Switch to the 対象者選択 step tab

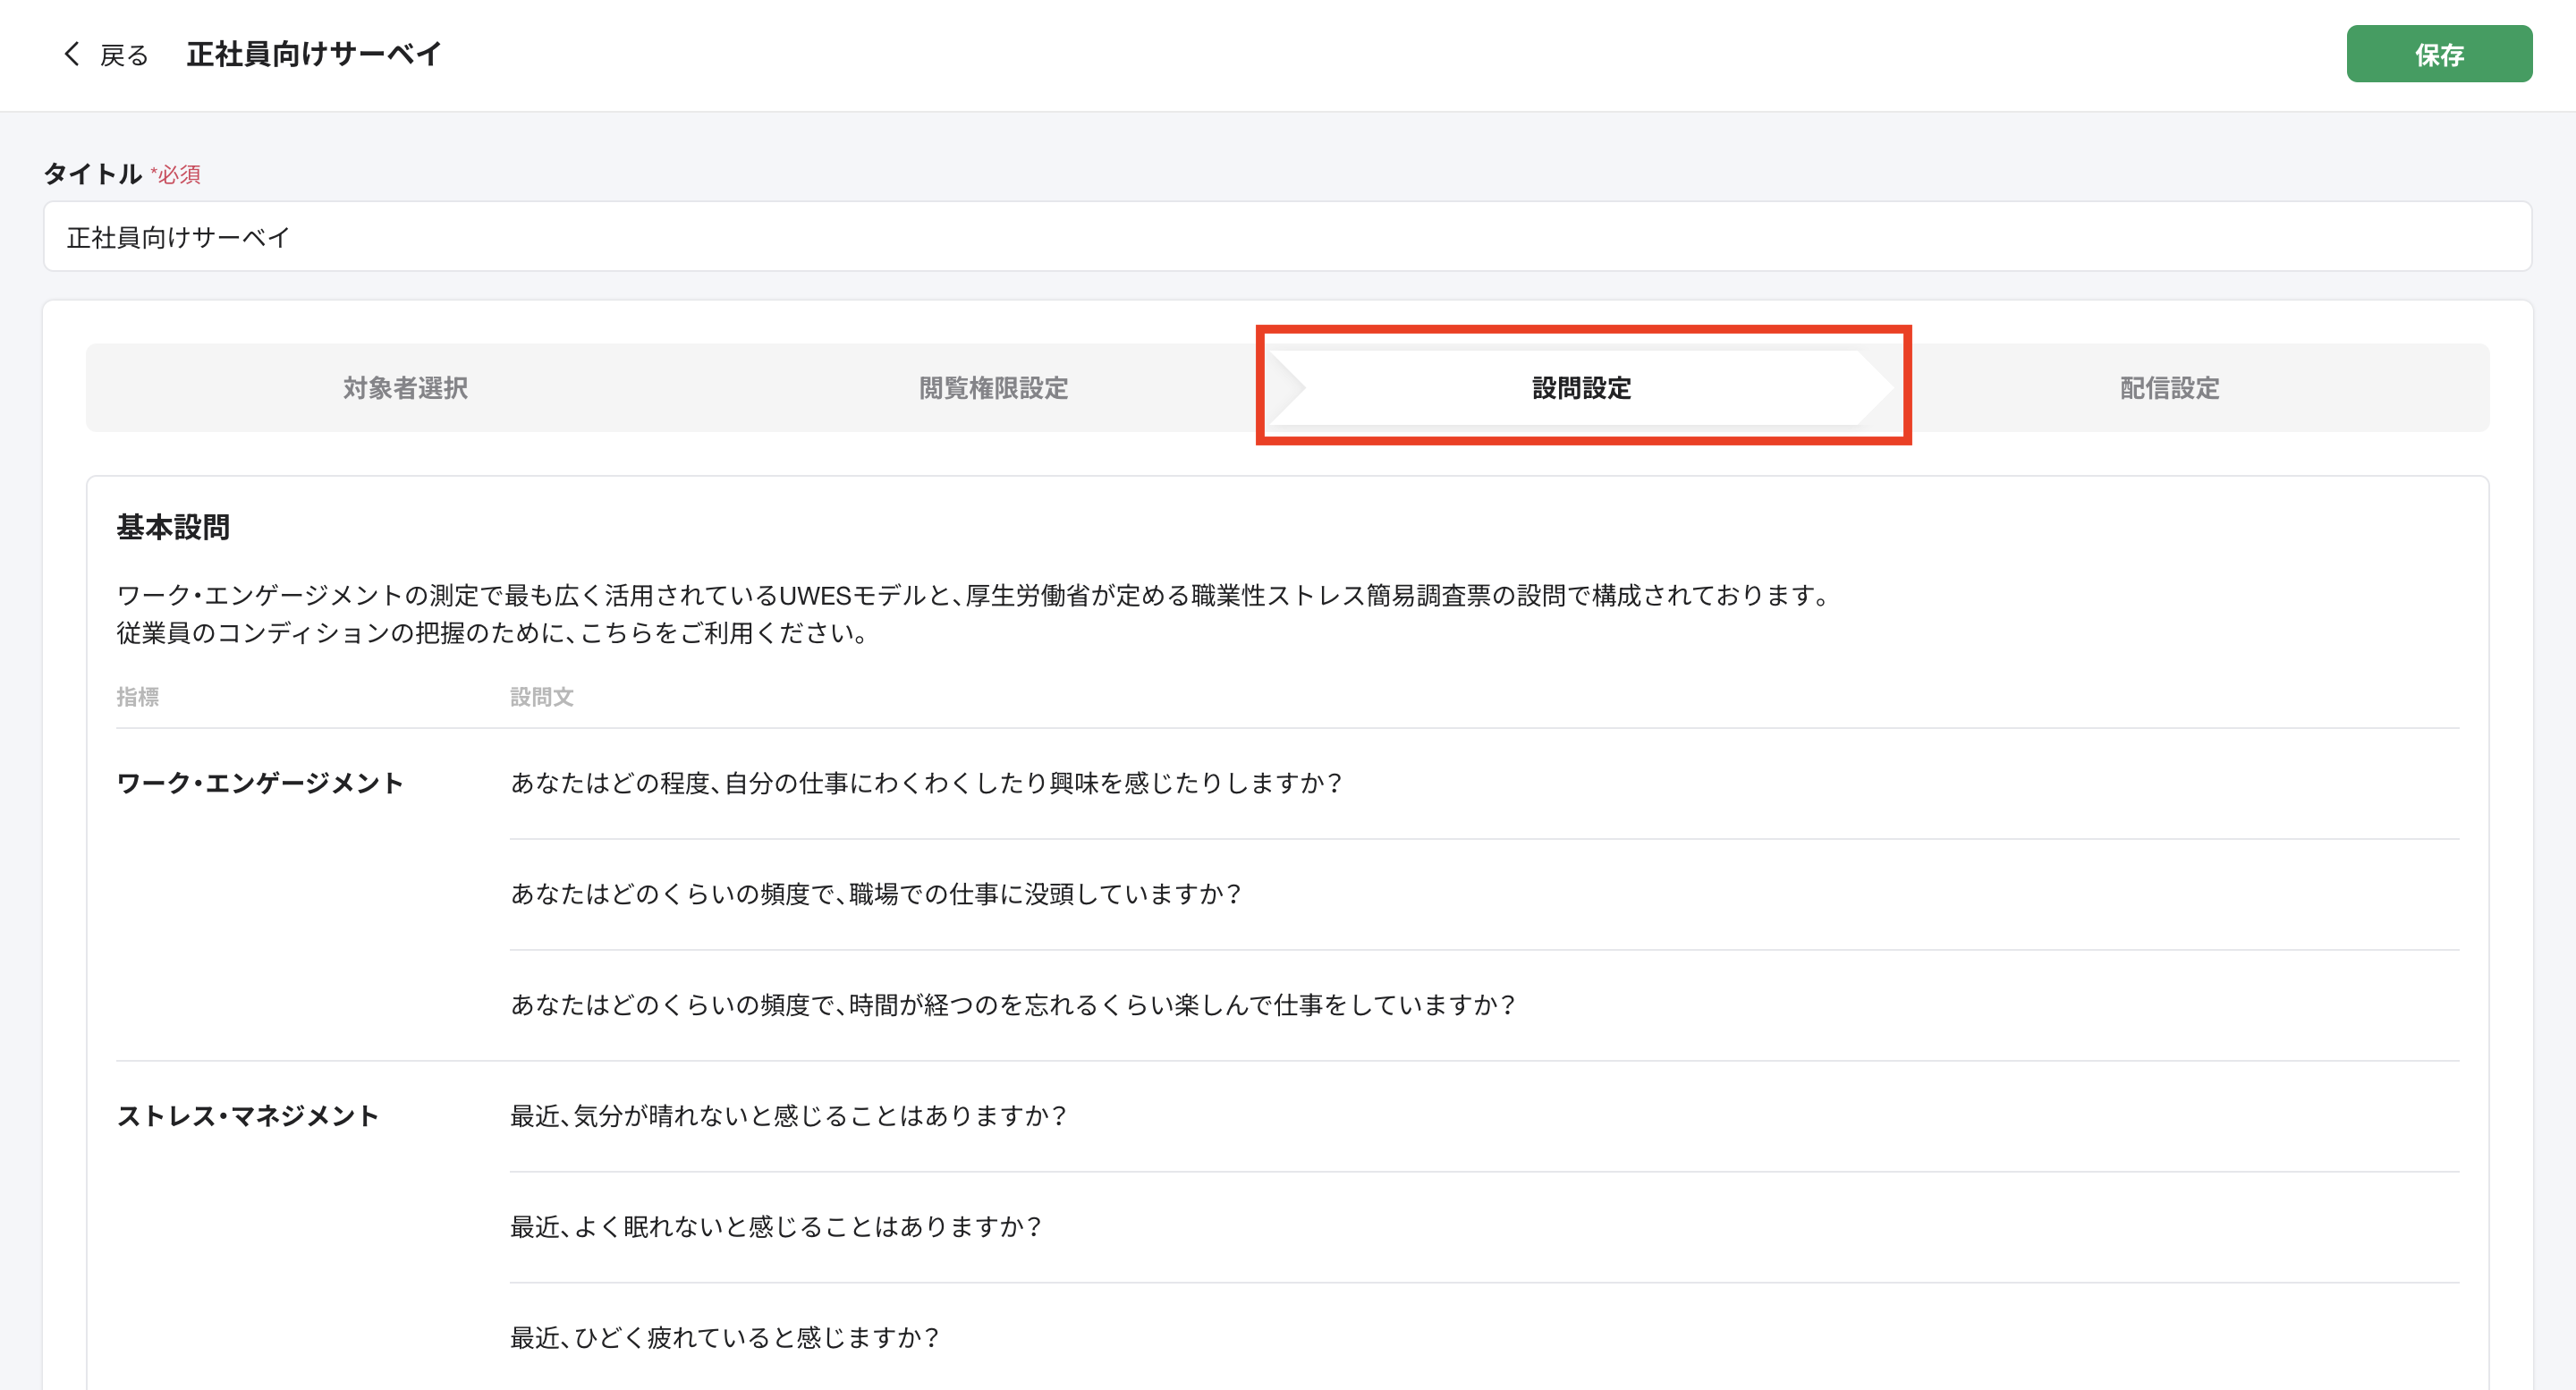point(405,388)
